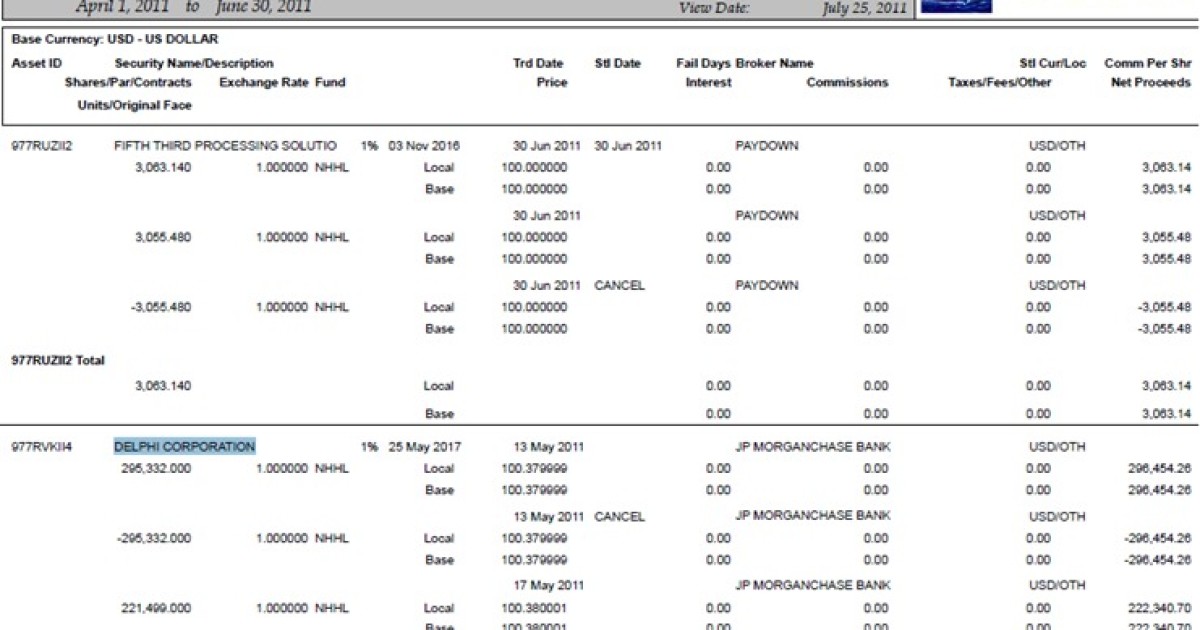Image resolution: width=1200 pixels, height=630 pixels.
Task: Click the Exchange Rate header
Action: tap(264, 82)
